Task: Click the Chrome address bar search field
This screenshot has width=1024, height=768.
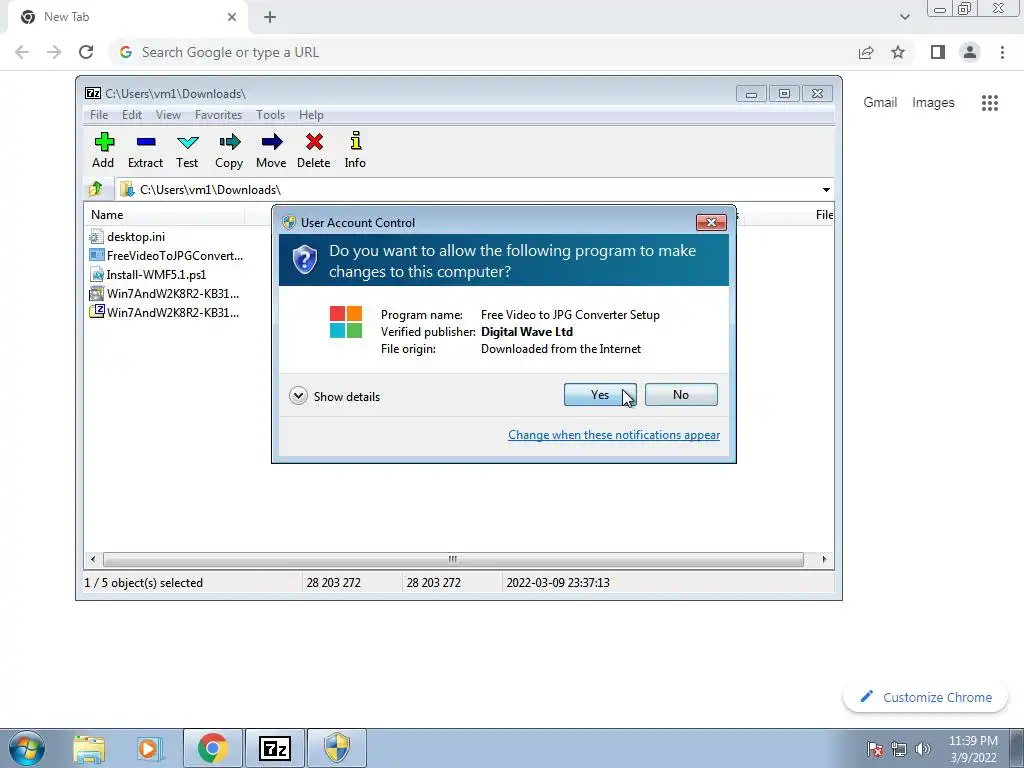Action: [x=483, y=52]
